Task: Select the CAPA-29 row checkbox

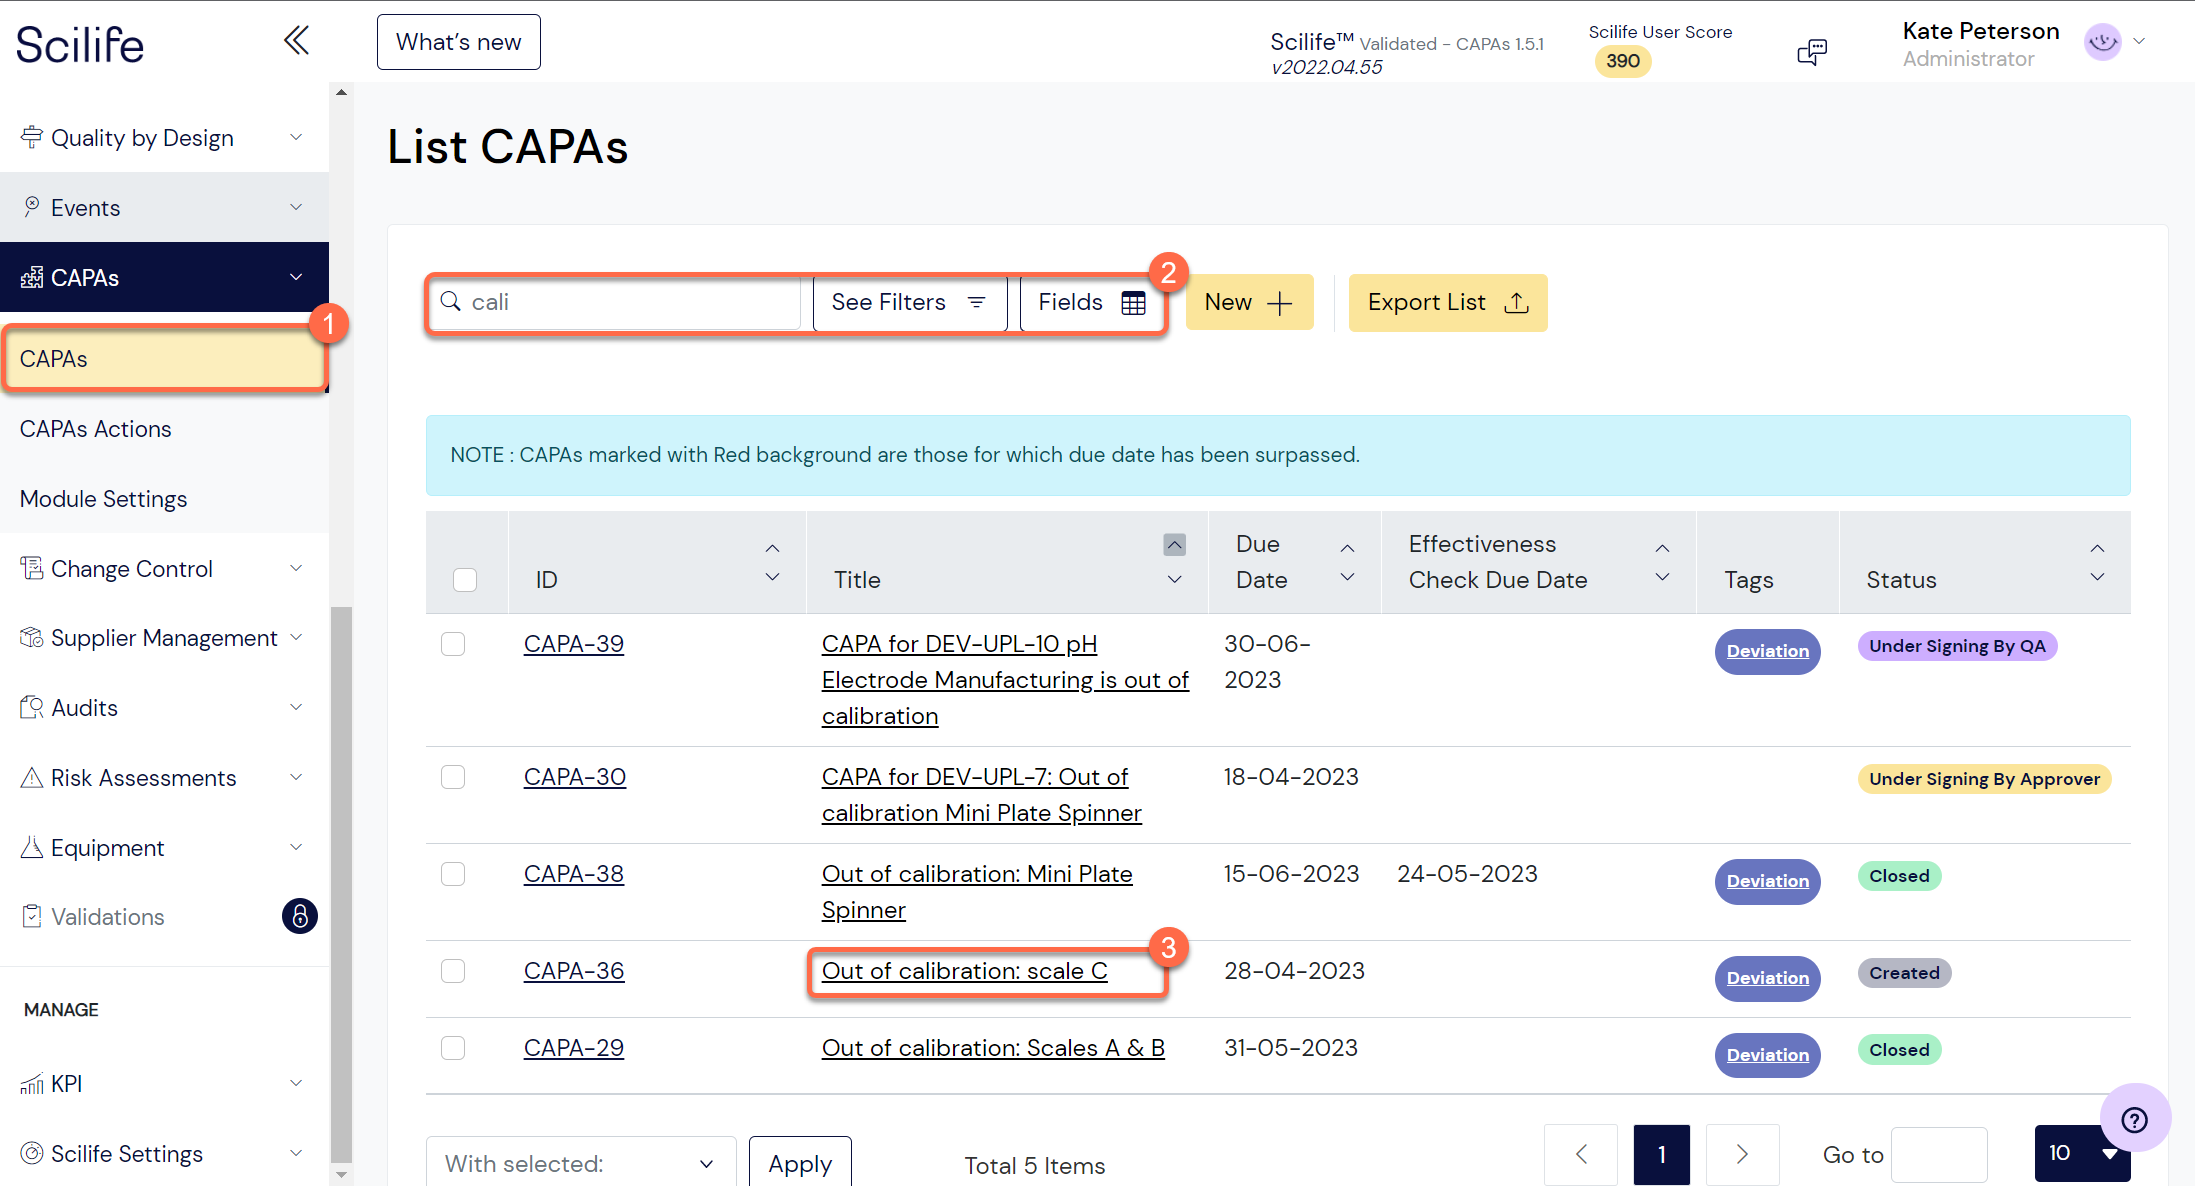Action: click(x=453, y=1048)
